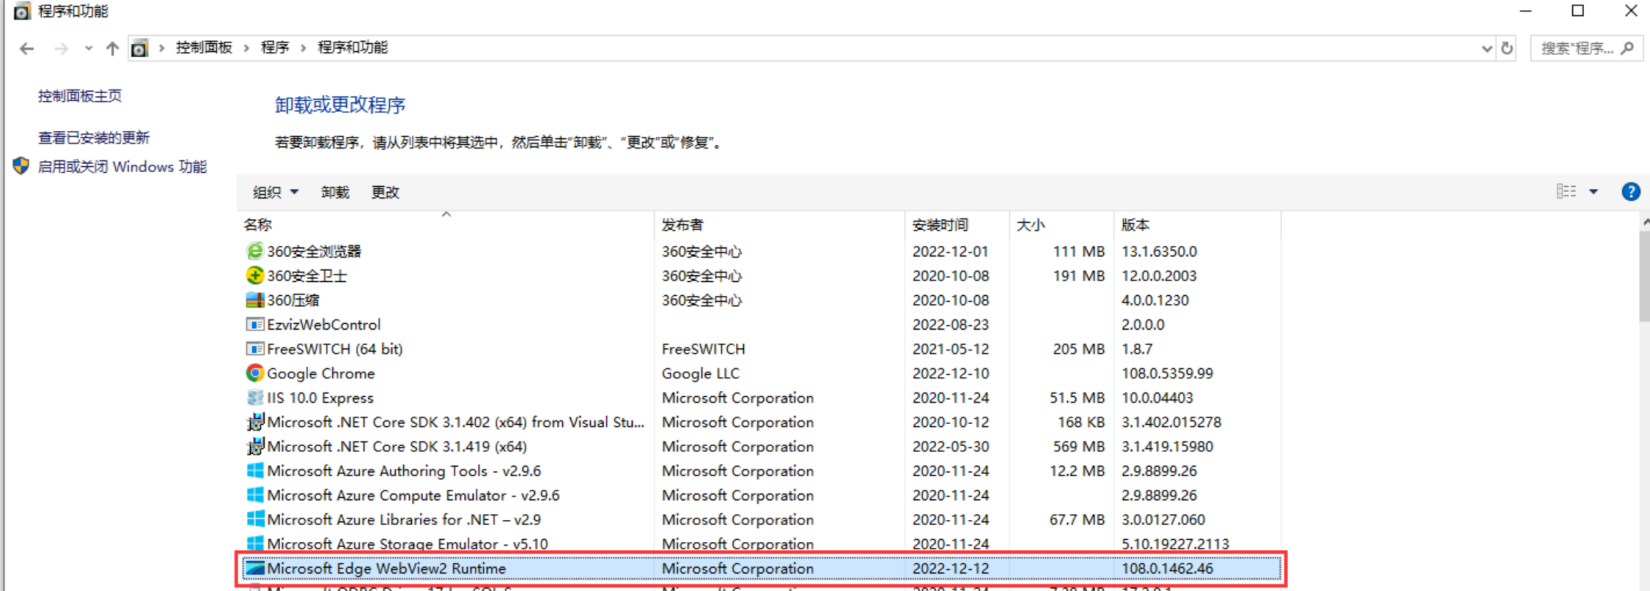Click 程序和功能 in the breadcrumb path
The height and width of the screenshot is (591, 1650).
353,47
